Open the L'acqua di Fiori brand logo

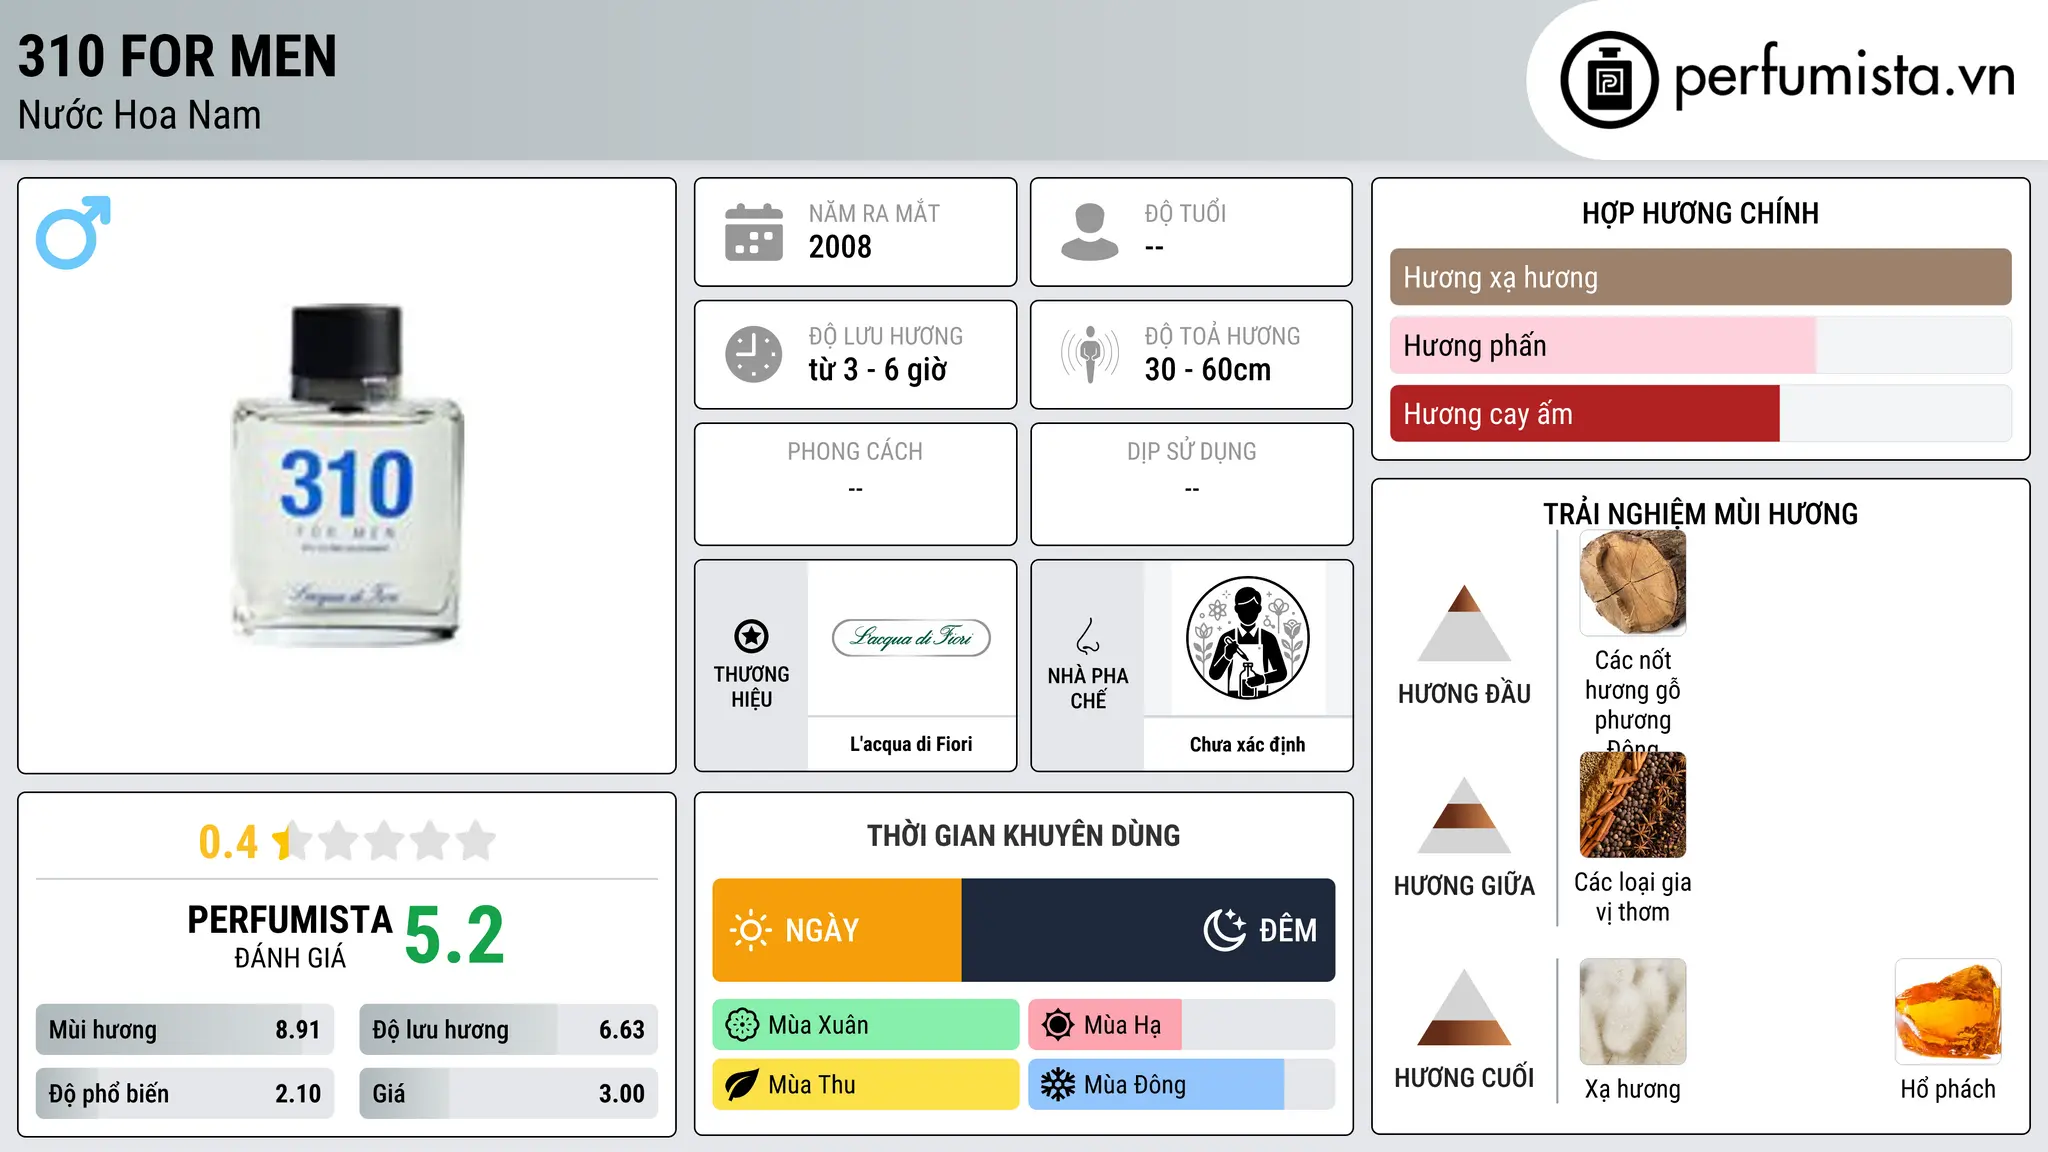coord(911,637)
